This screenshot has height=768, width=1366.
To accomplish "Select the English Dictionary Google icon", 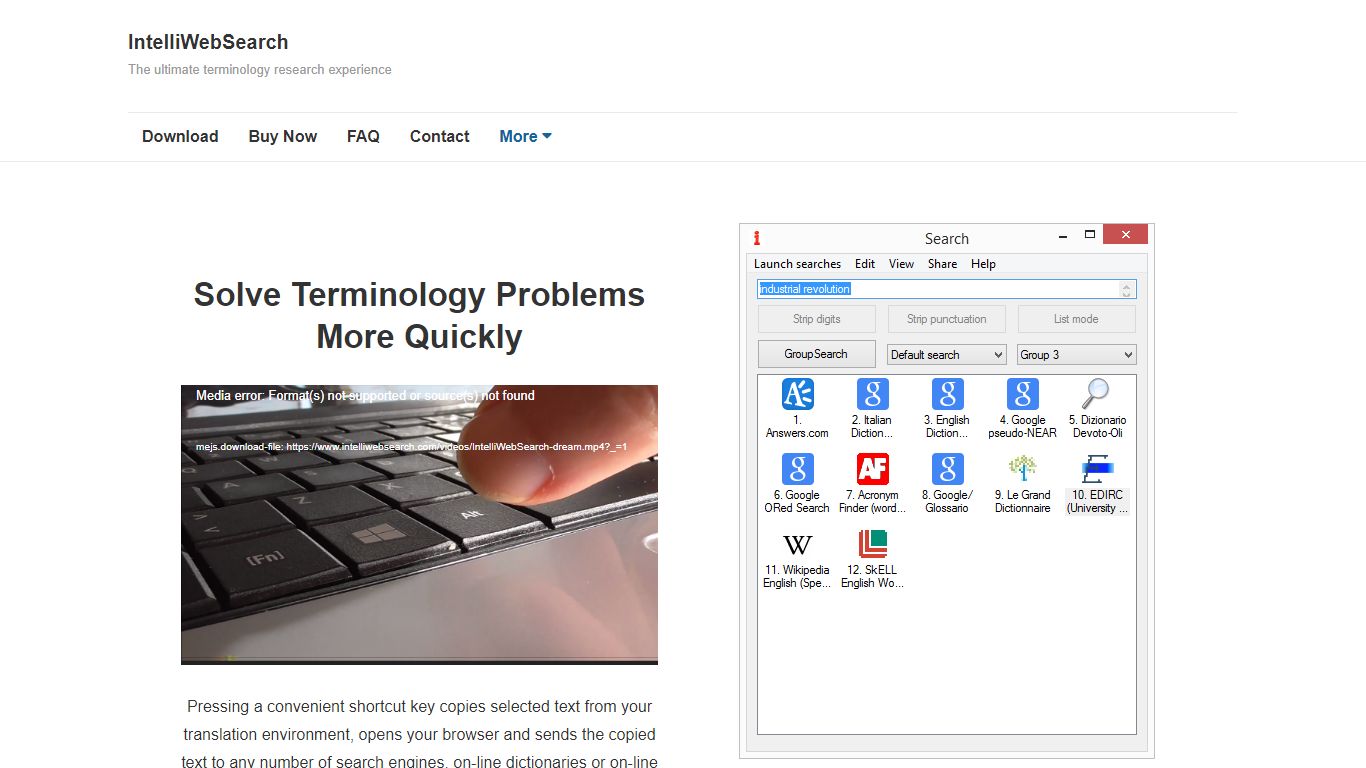I will (947, 395).
